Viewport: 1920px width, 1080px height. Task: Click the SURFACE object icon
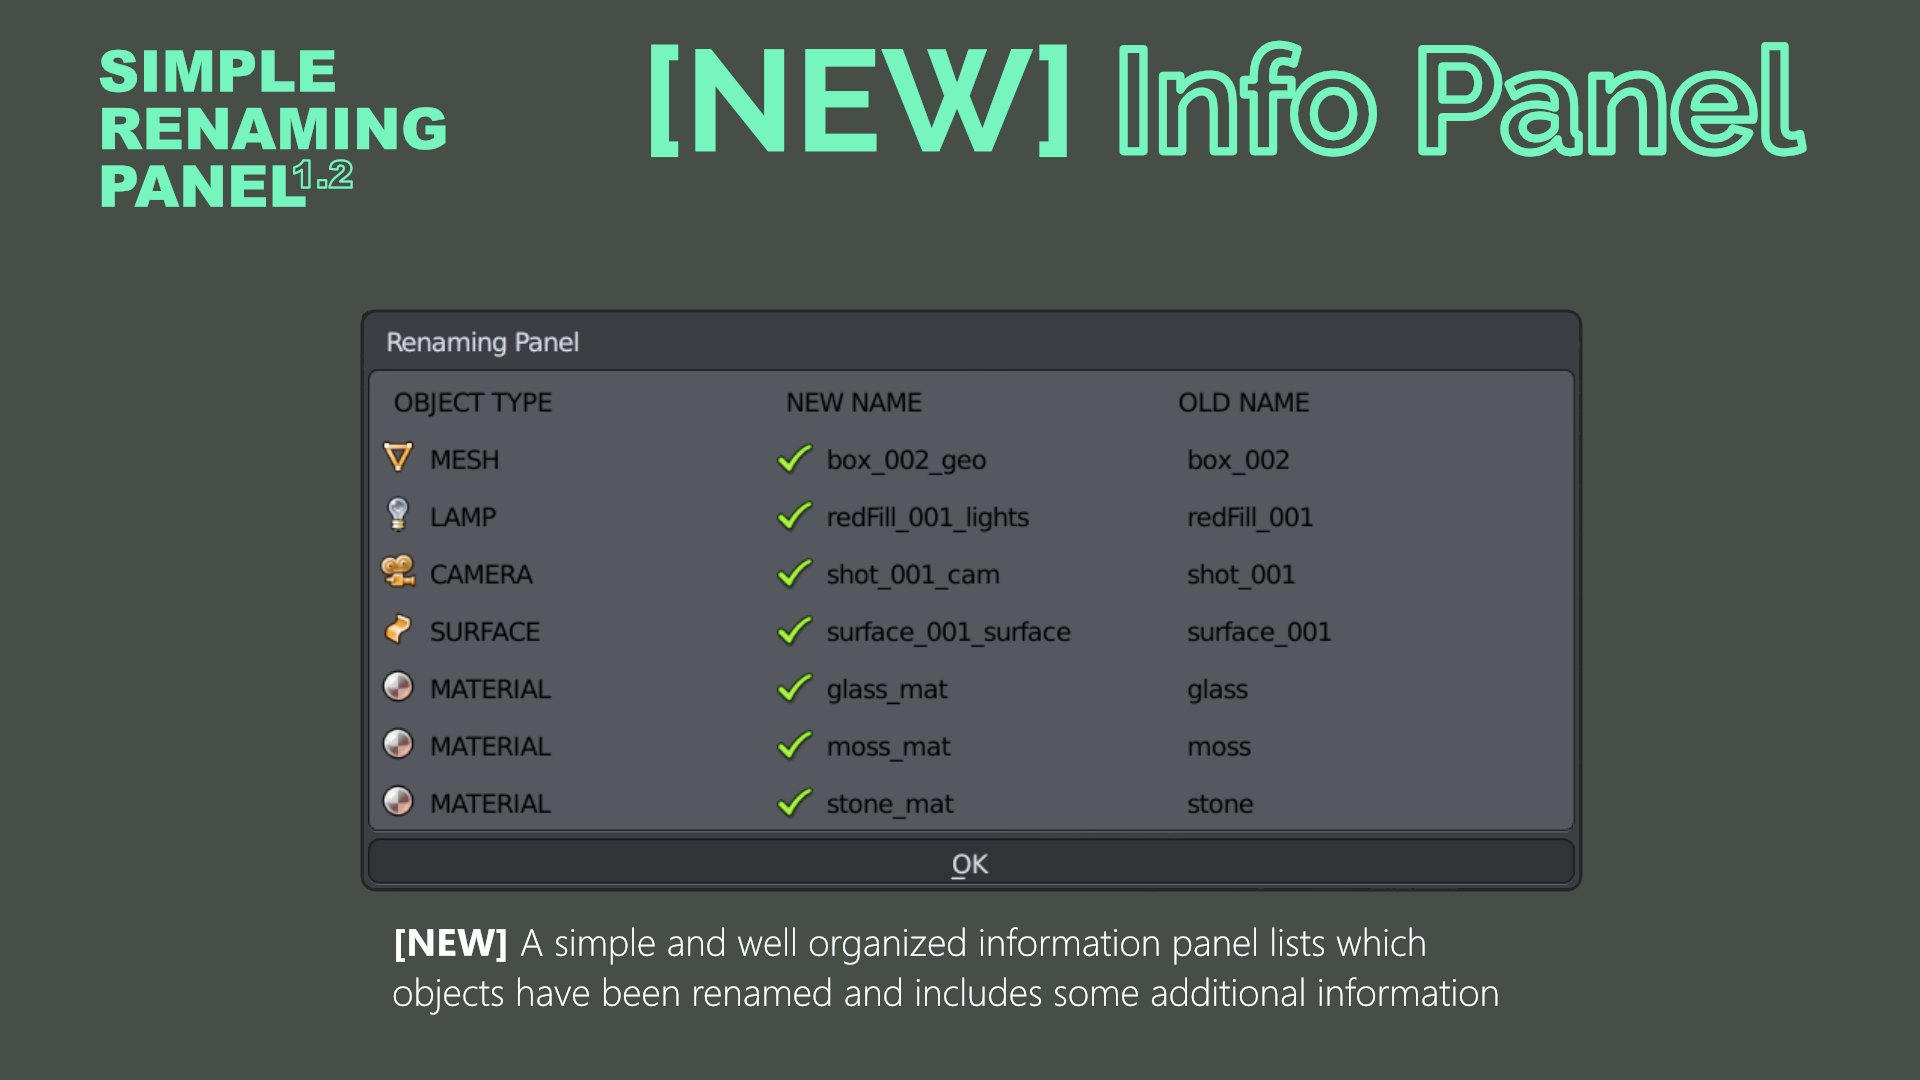pos(398,630)
